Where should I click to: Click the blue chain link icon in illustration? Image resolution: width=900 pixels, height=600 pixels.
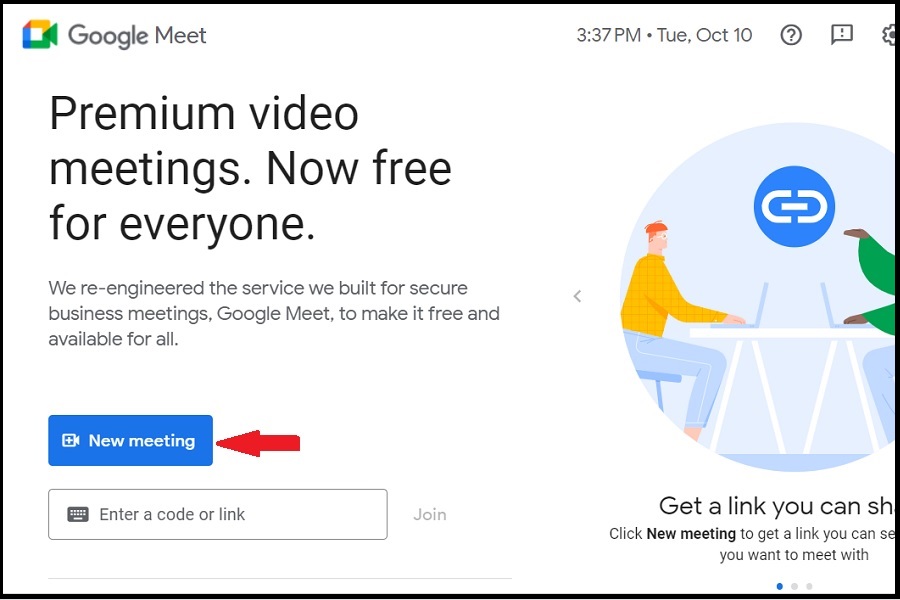pyautogui.click(x=794, y=206)
